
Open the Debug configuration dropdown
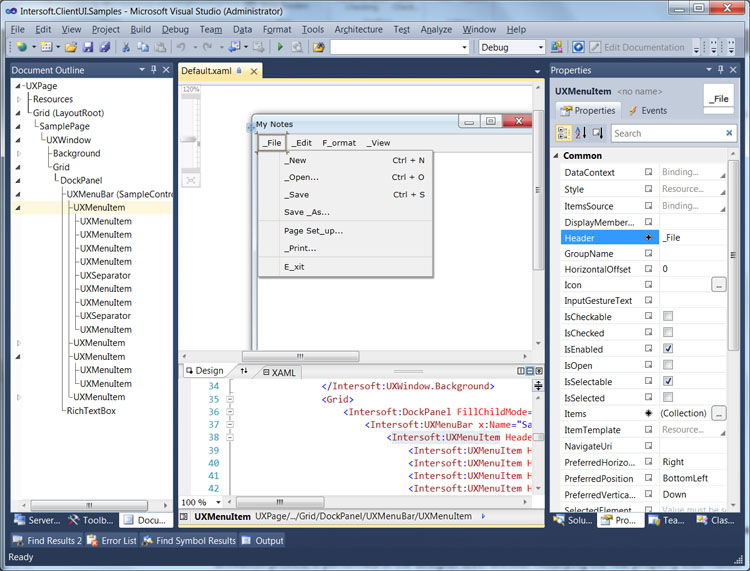tap(540, 47)
